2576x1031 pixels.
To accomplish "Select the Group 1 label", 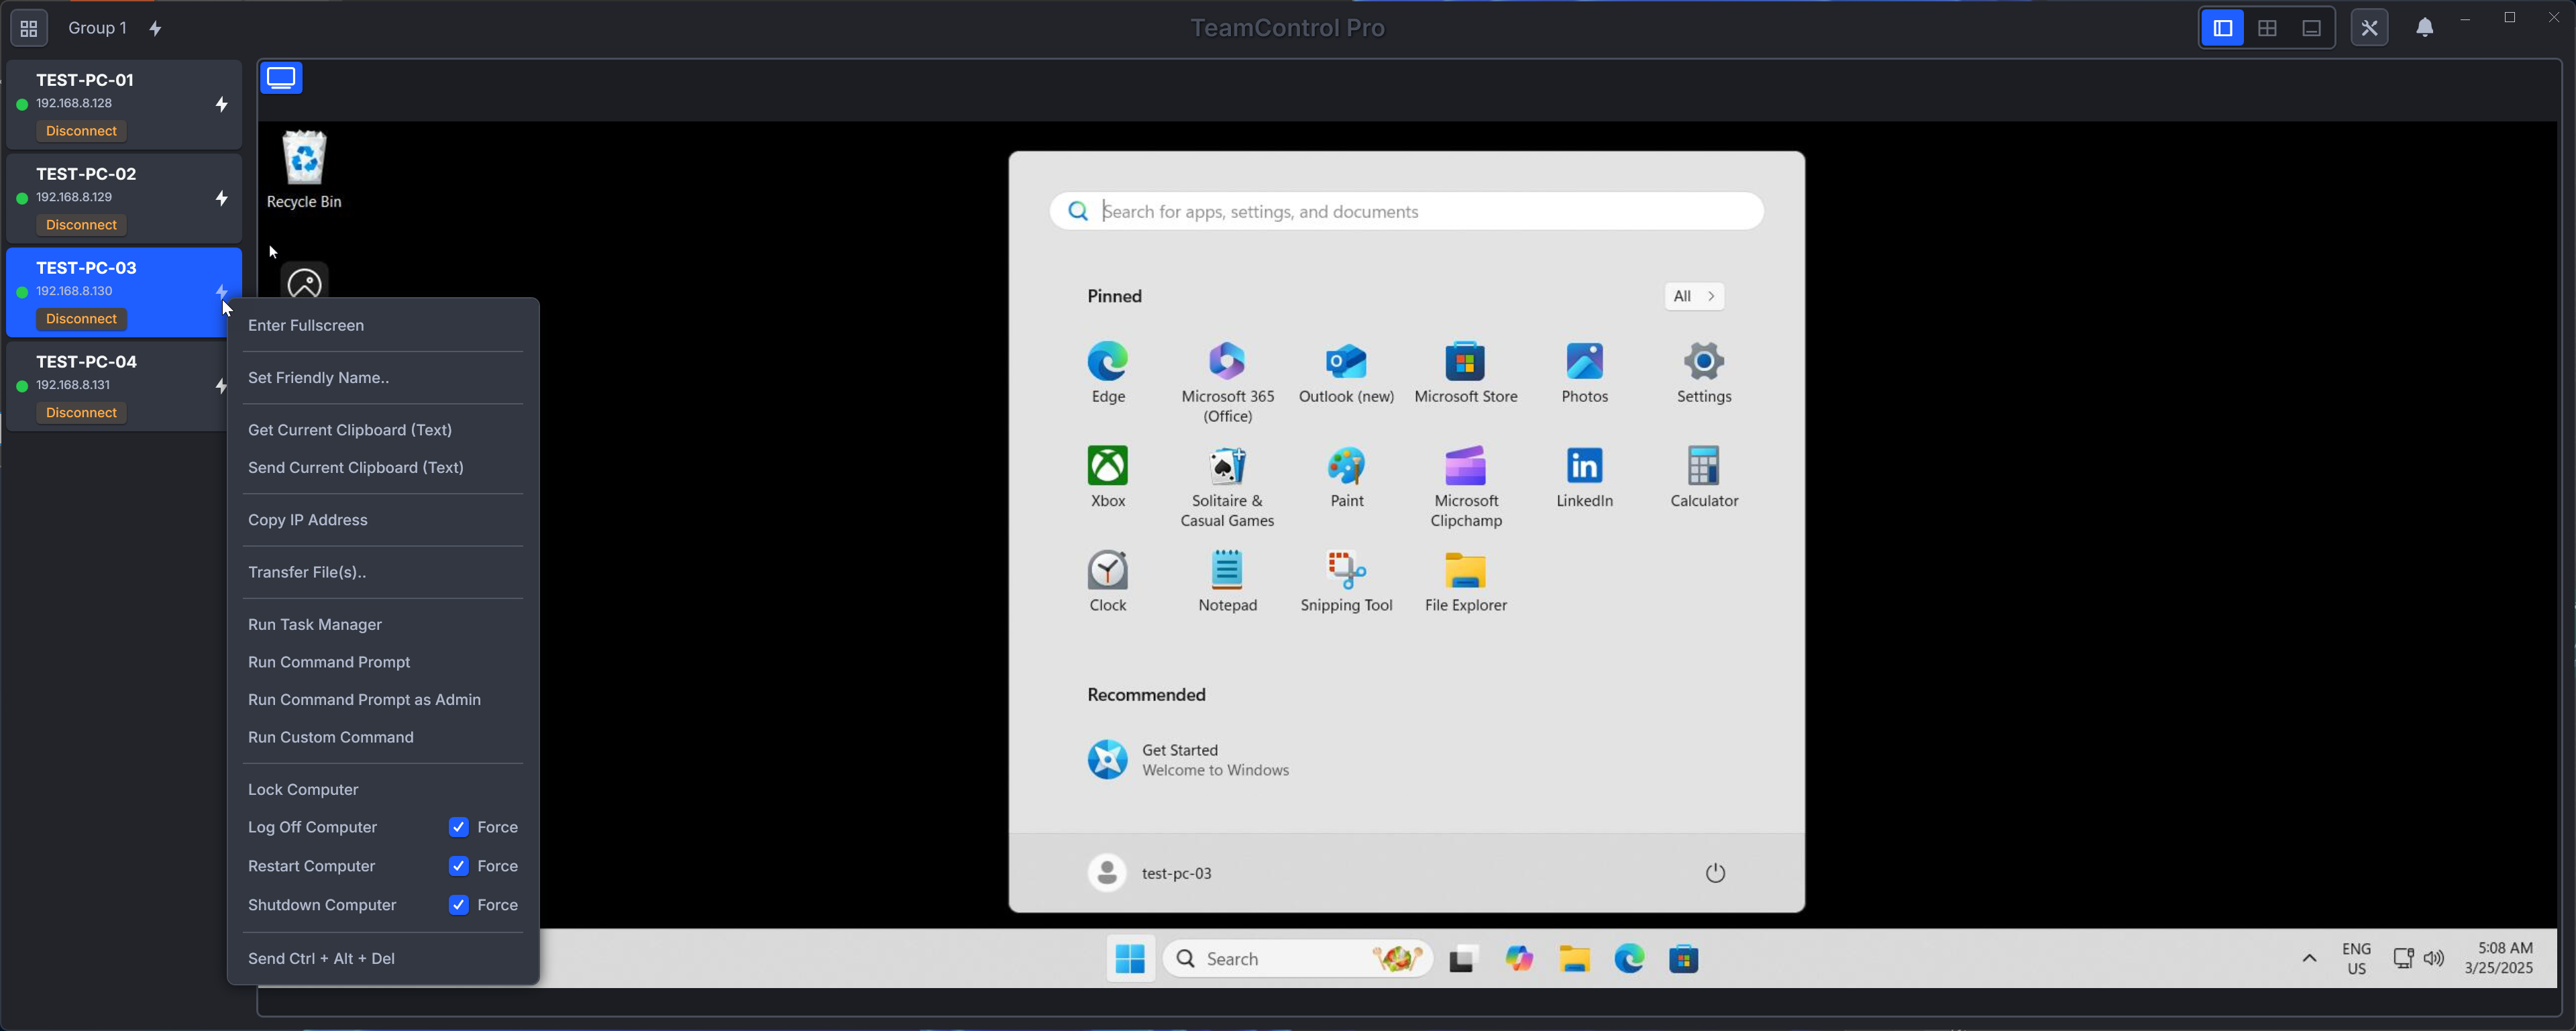I will coord(97,28).
